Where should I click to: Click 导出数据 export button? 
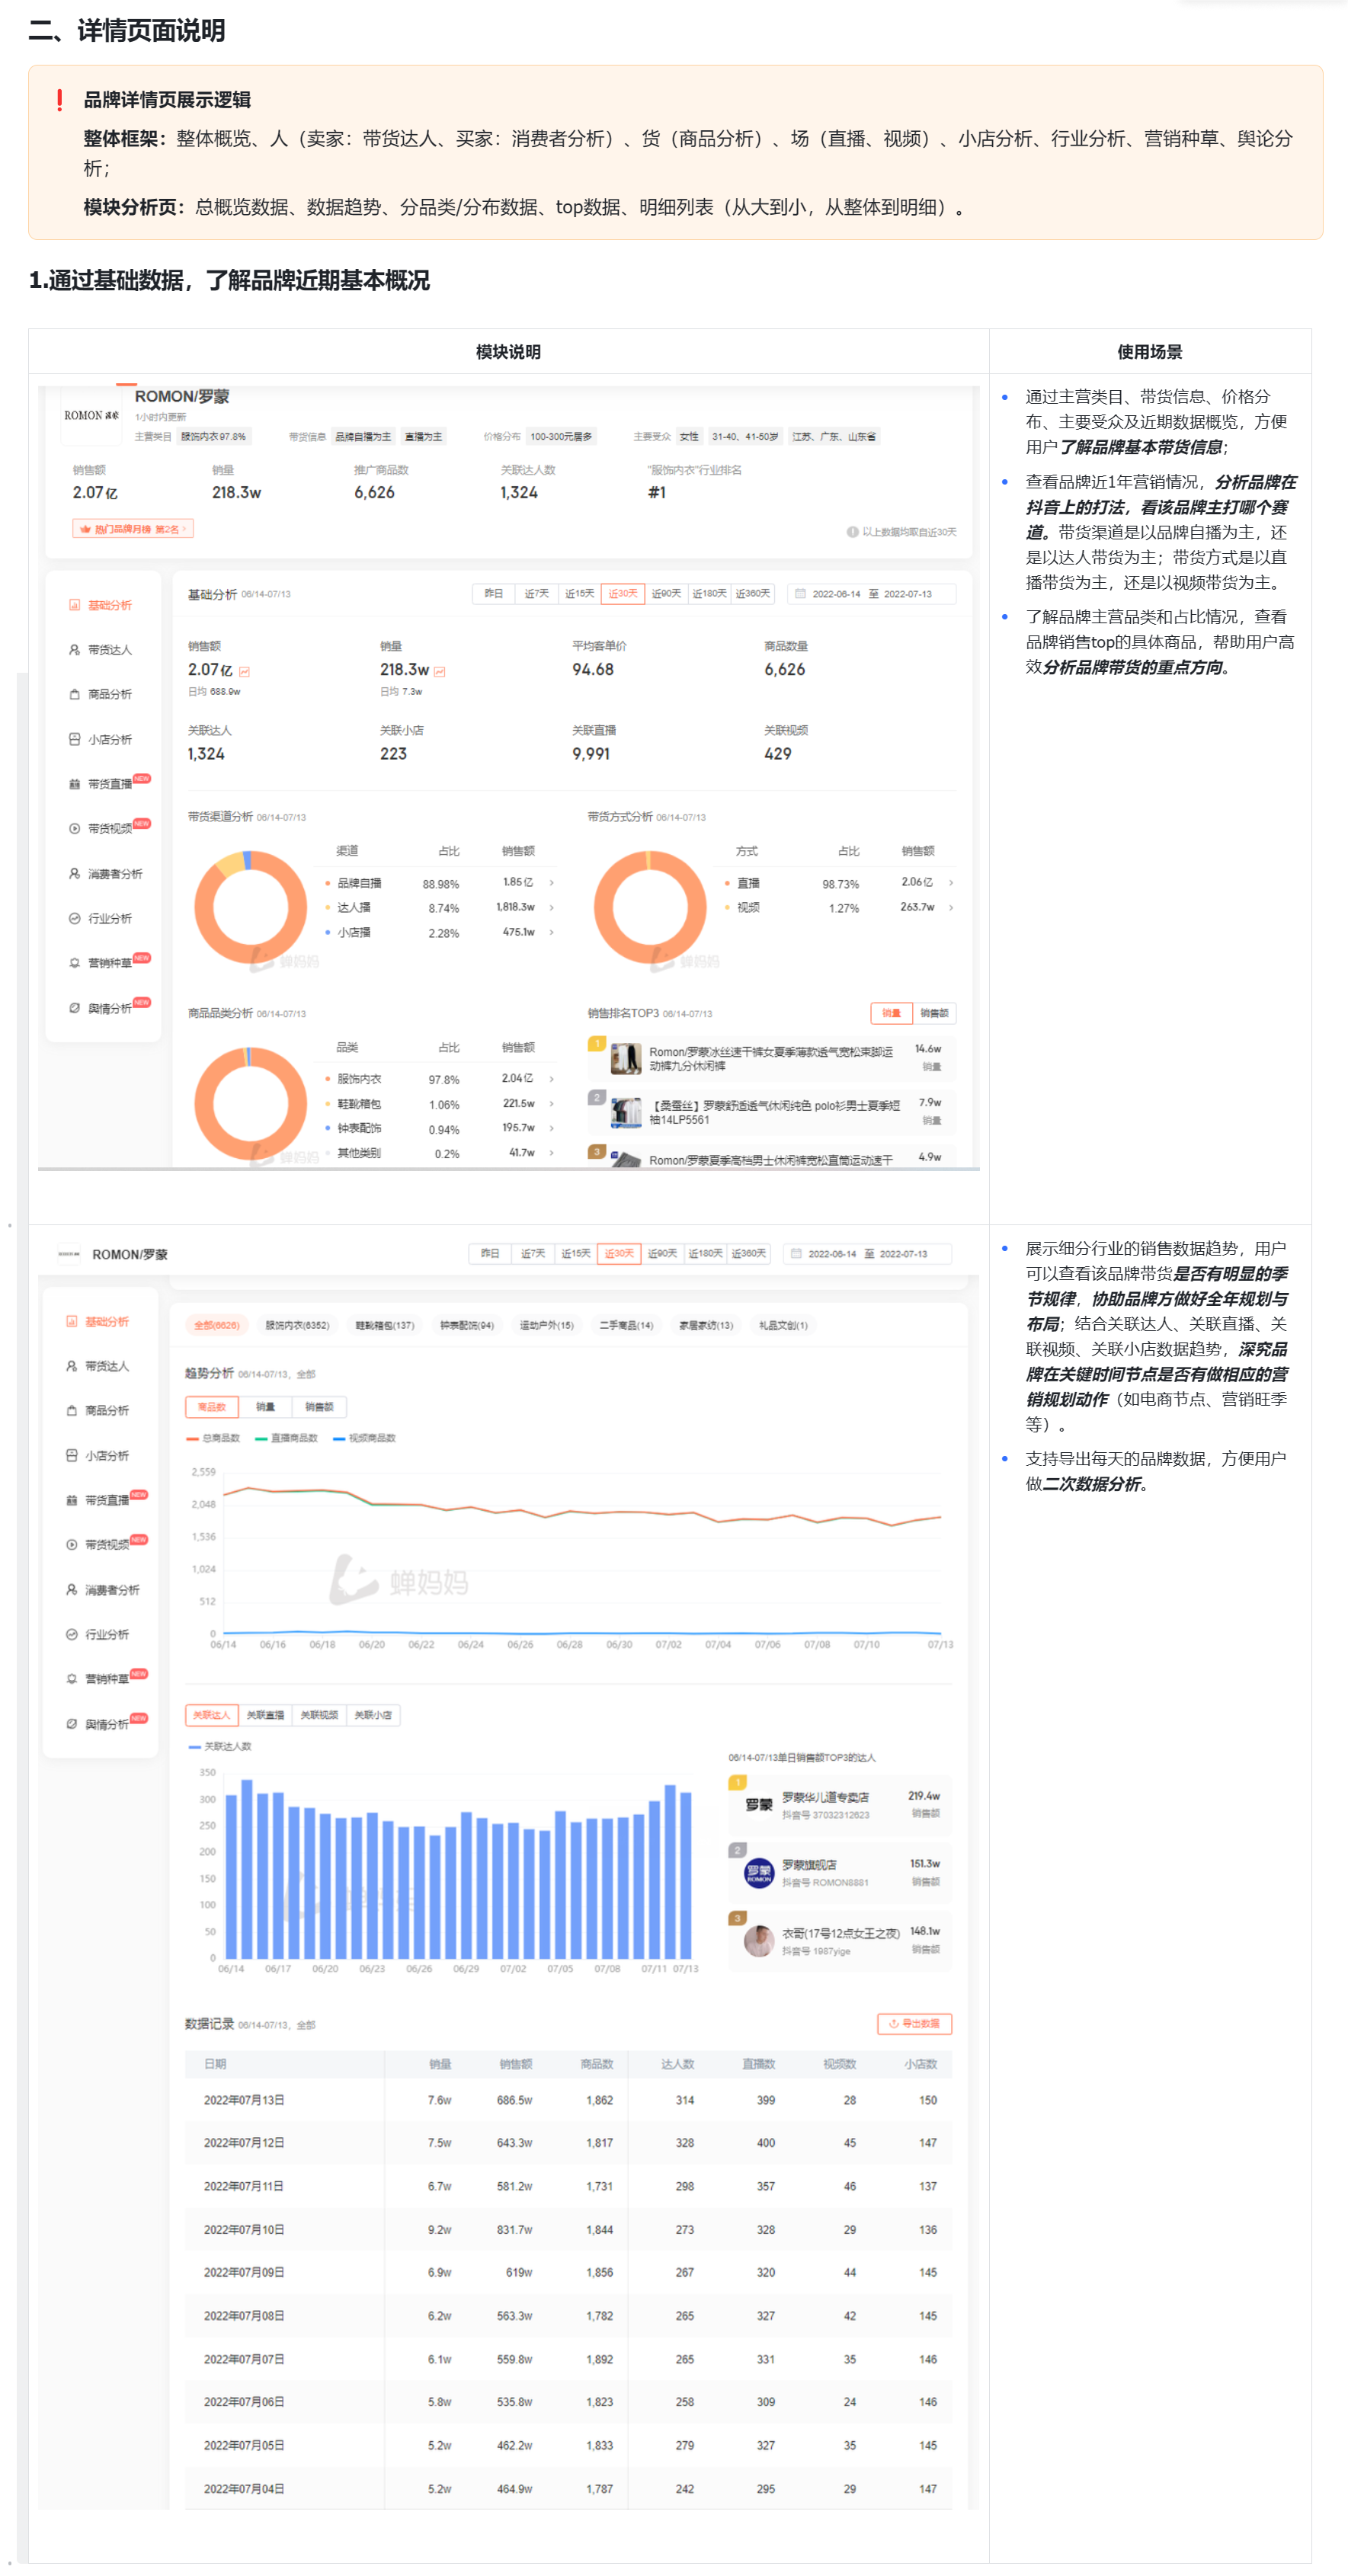click(x=914, y=2023)
